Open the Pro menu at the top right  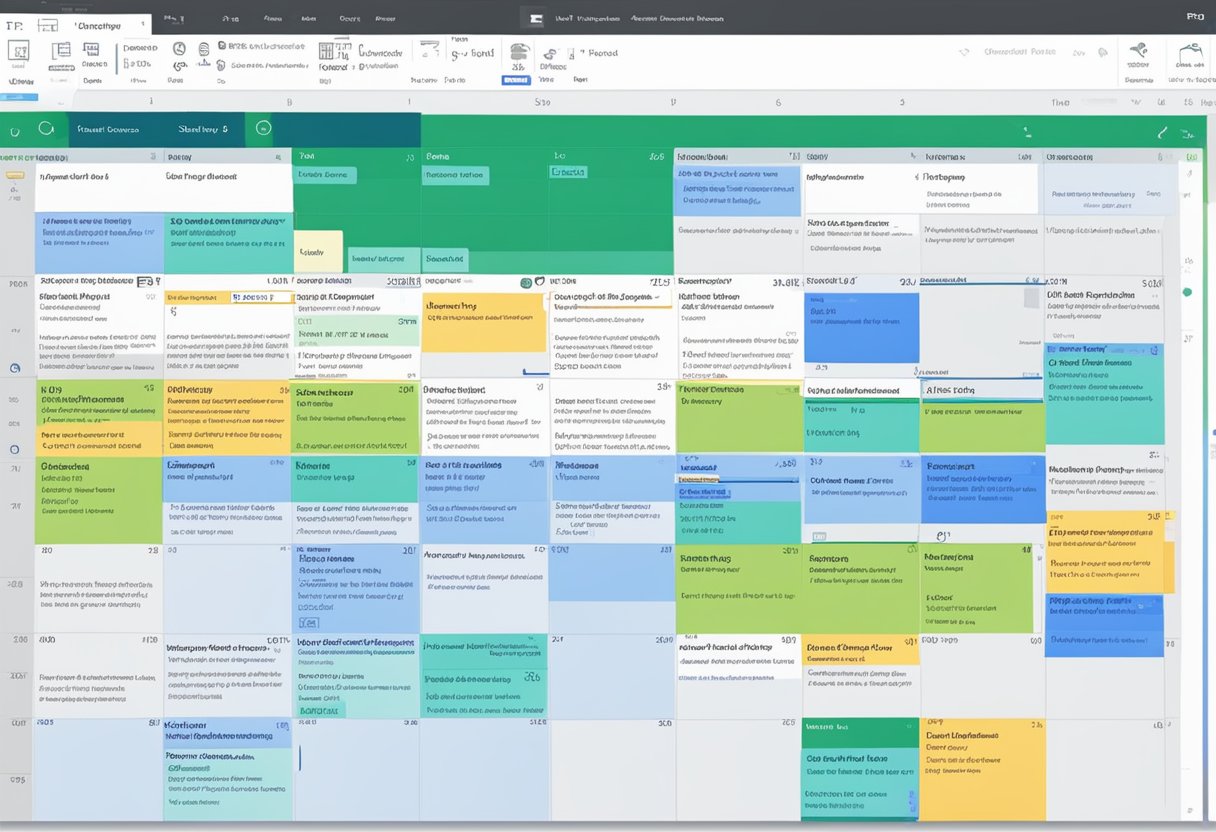pos(1196,16)
